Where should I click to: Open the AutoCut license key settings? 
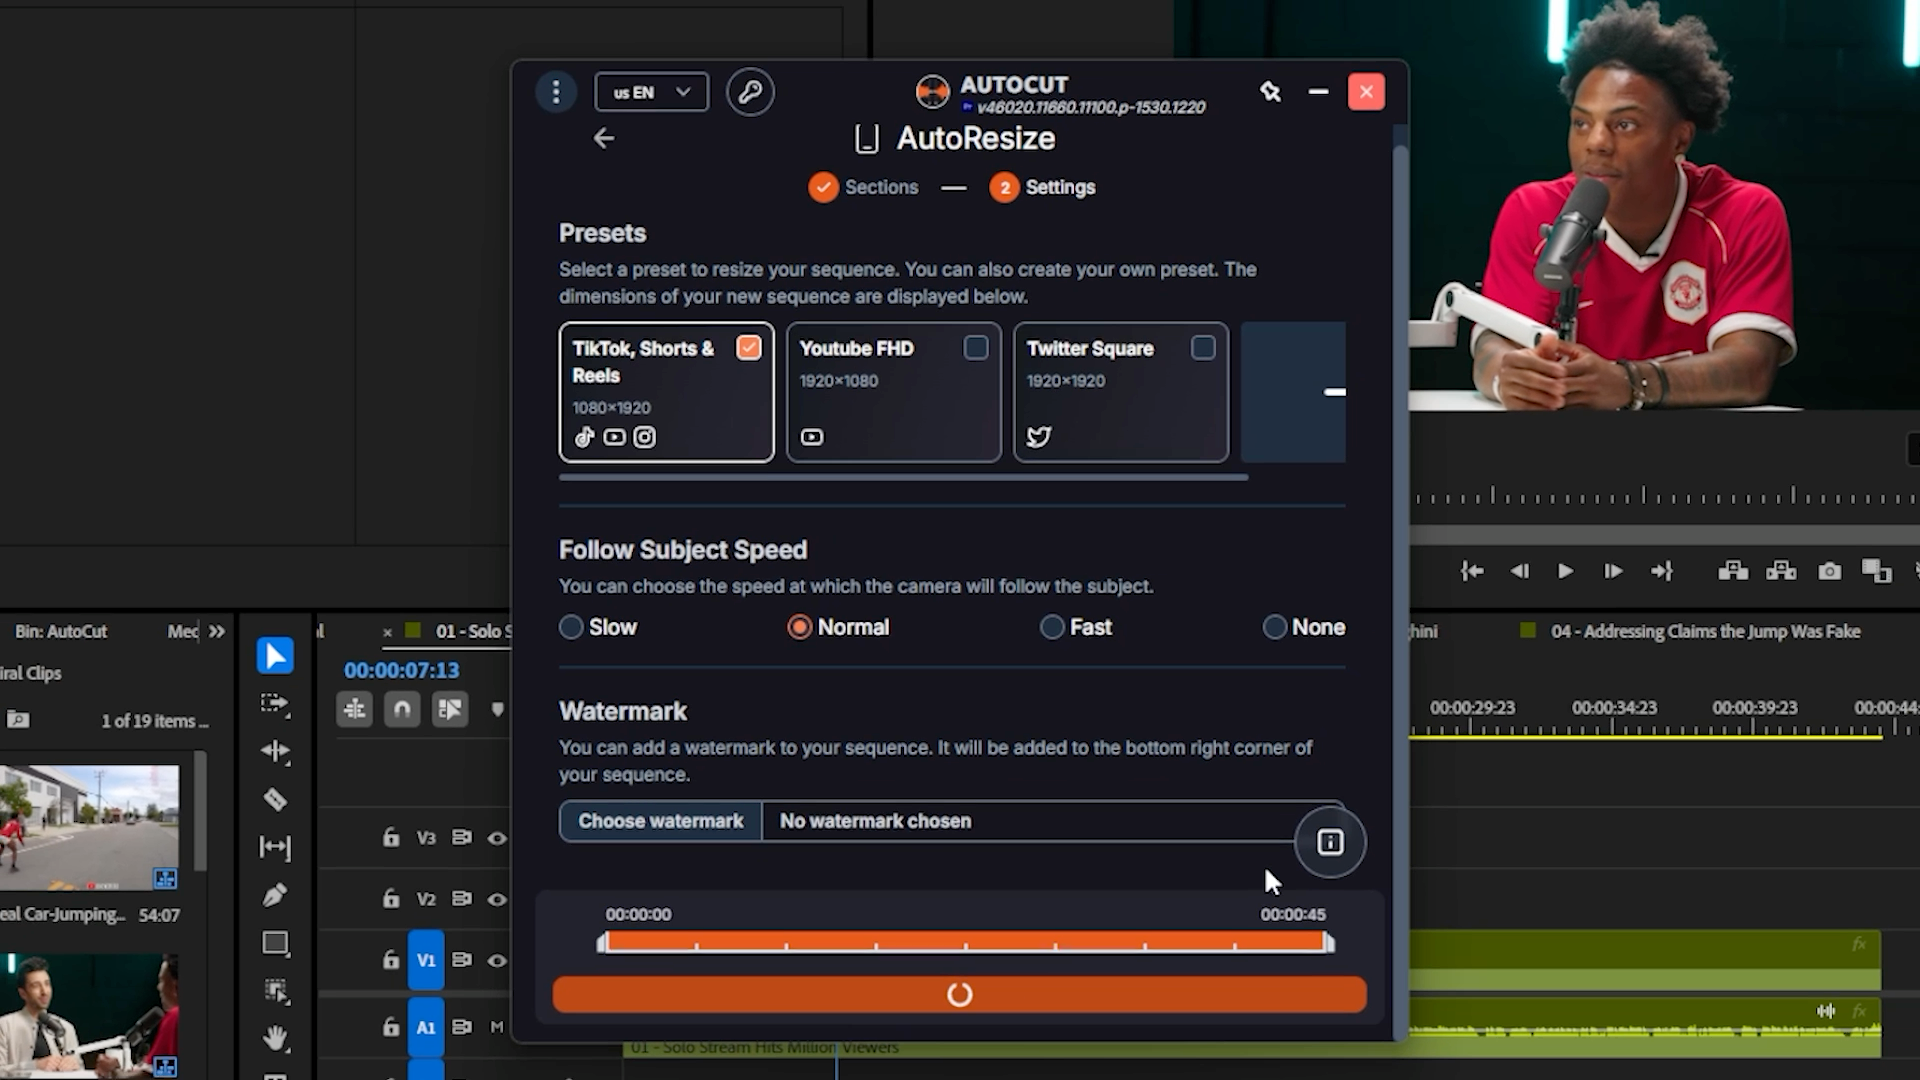point(750,92)
